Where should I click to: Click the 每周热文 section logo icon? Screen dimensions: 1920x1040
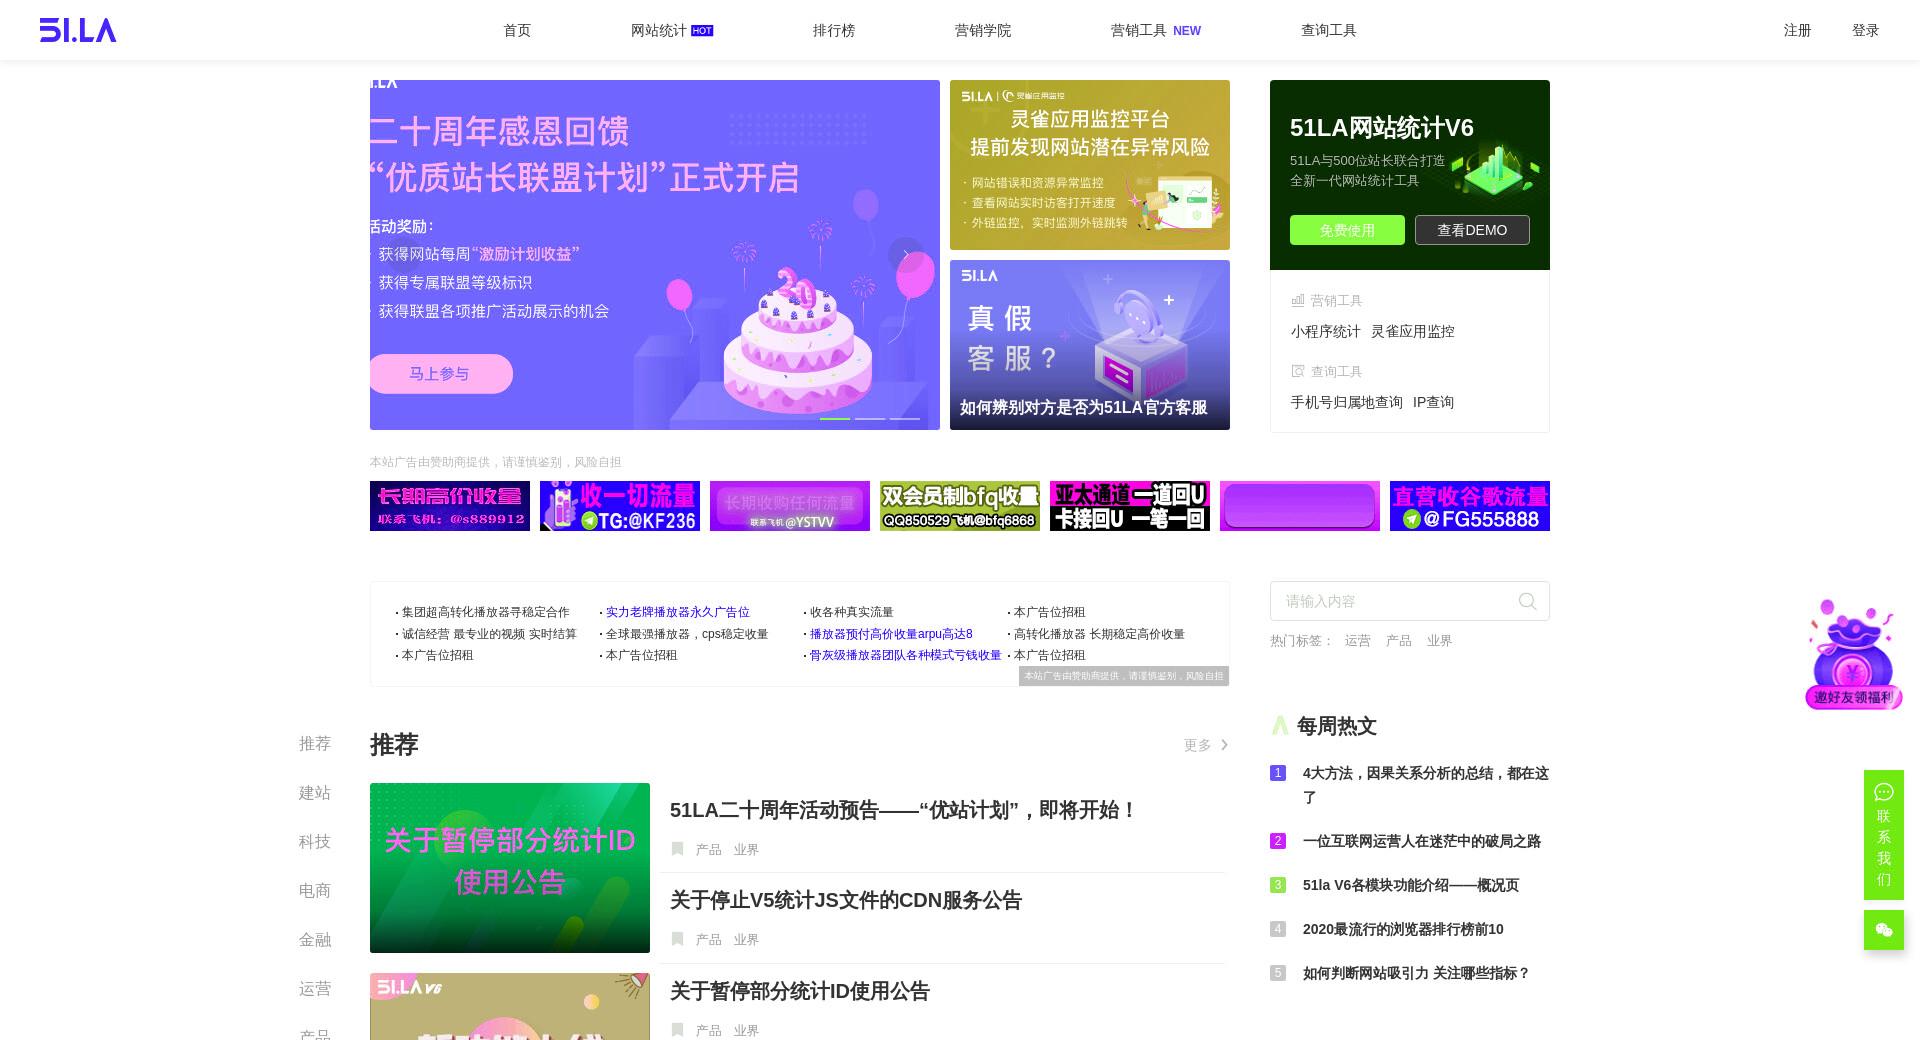point(1280,726)
